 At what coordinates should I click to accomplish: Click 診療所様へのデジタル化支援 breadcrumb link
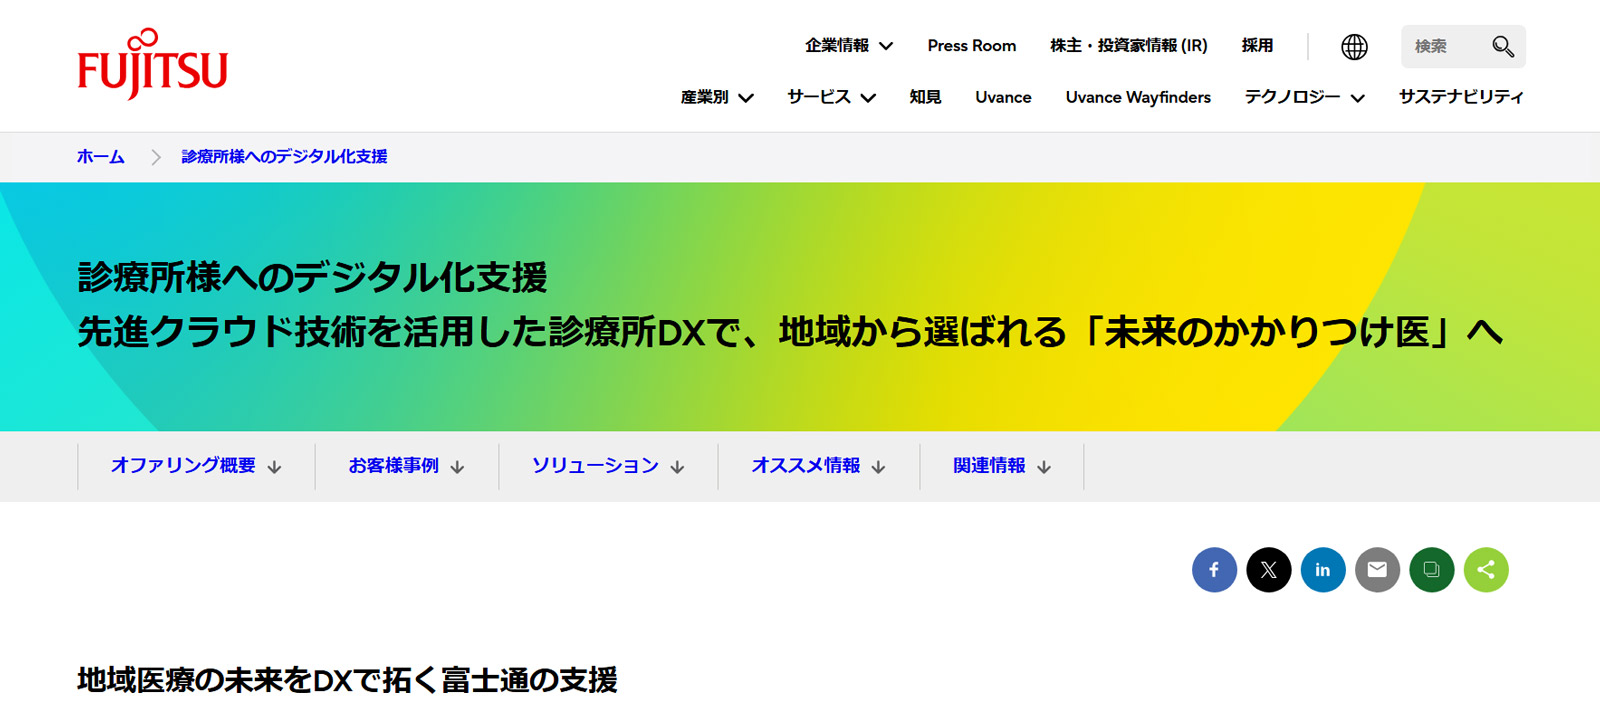(284, 157)
